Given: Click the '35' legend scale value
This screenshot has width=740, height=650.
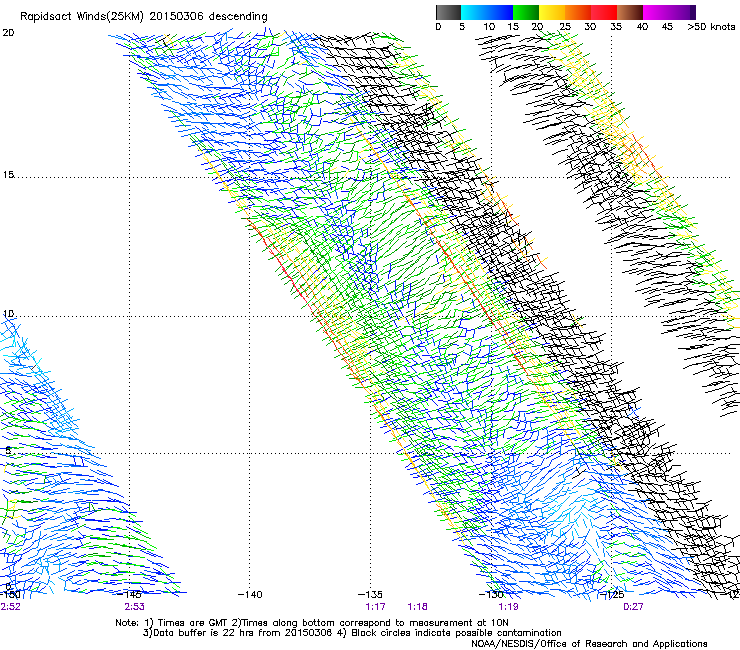Looking at the screenshot, I should point(616,26).
